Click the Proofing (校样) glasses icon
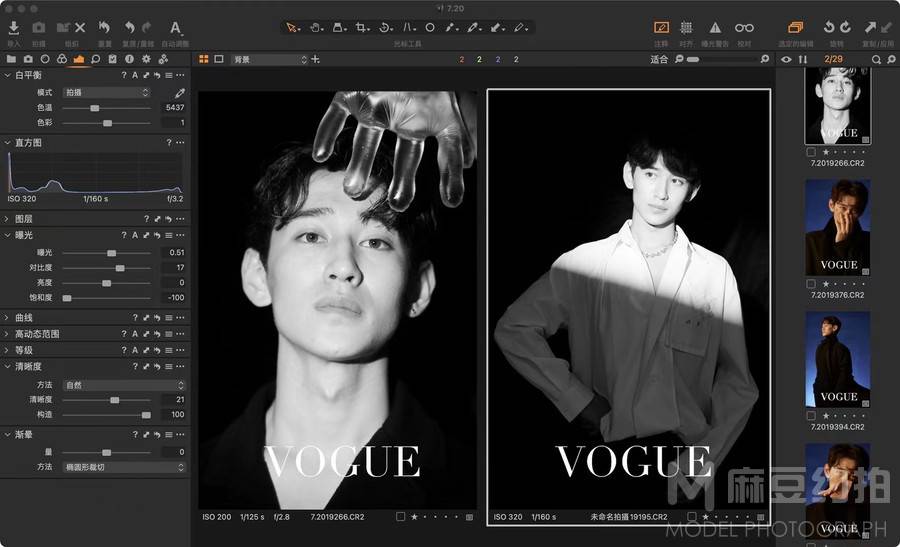Viewport: 900px width, 547px height. click(744, 27)
